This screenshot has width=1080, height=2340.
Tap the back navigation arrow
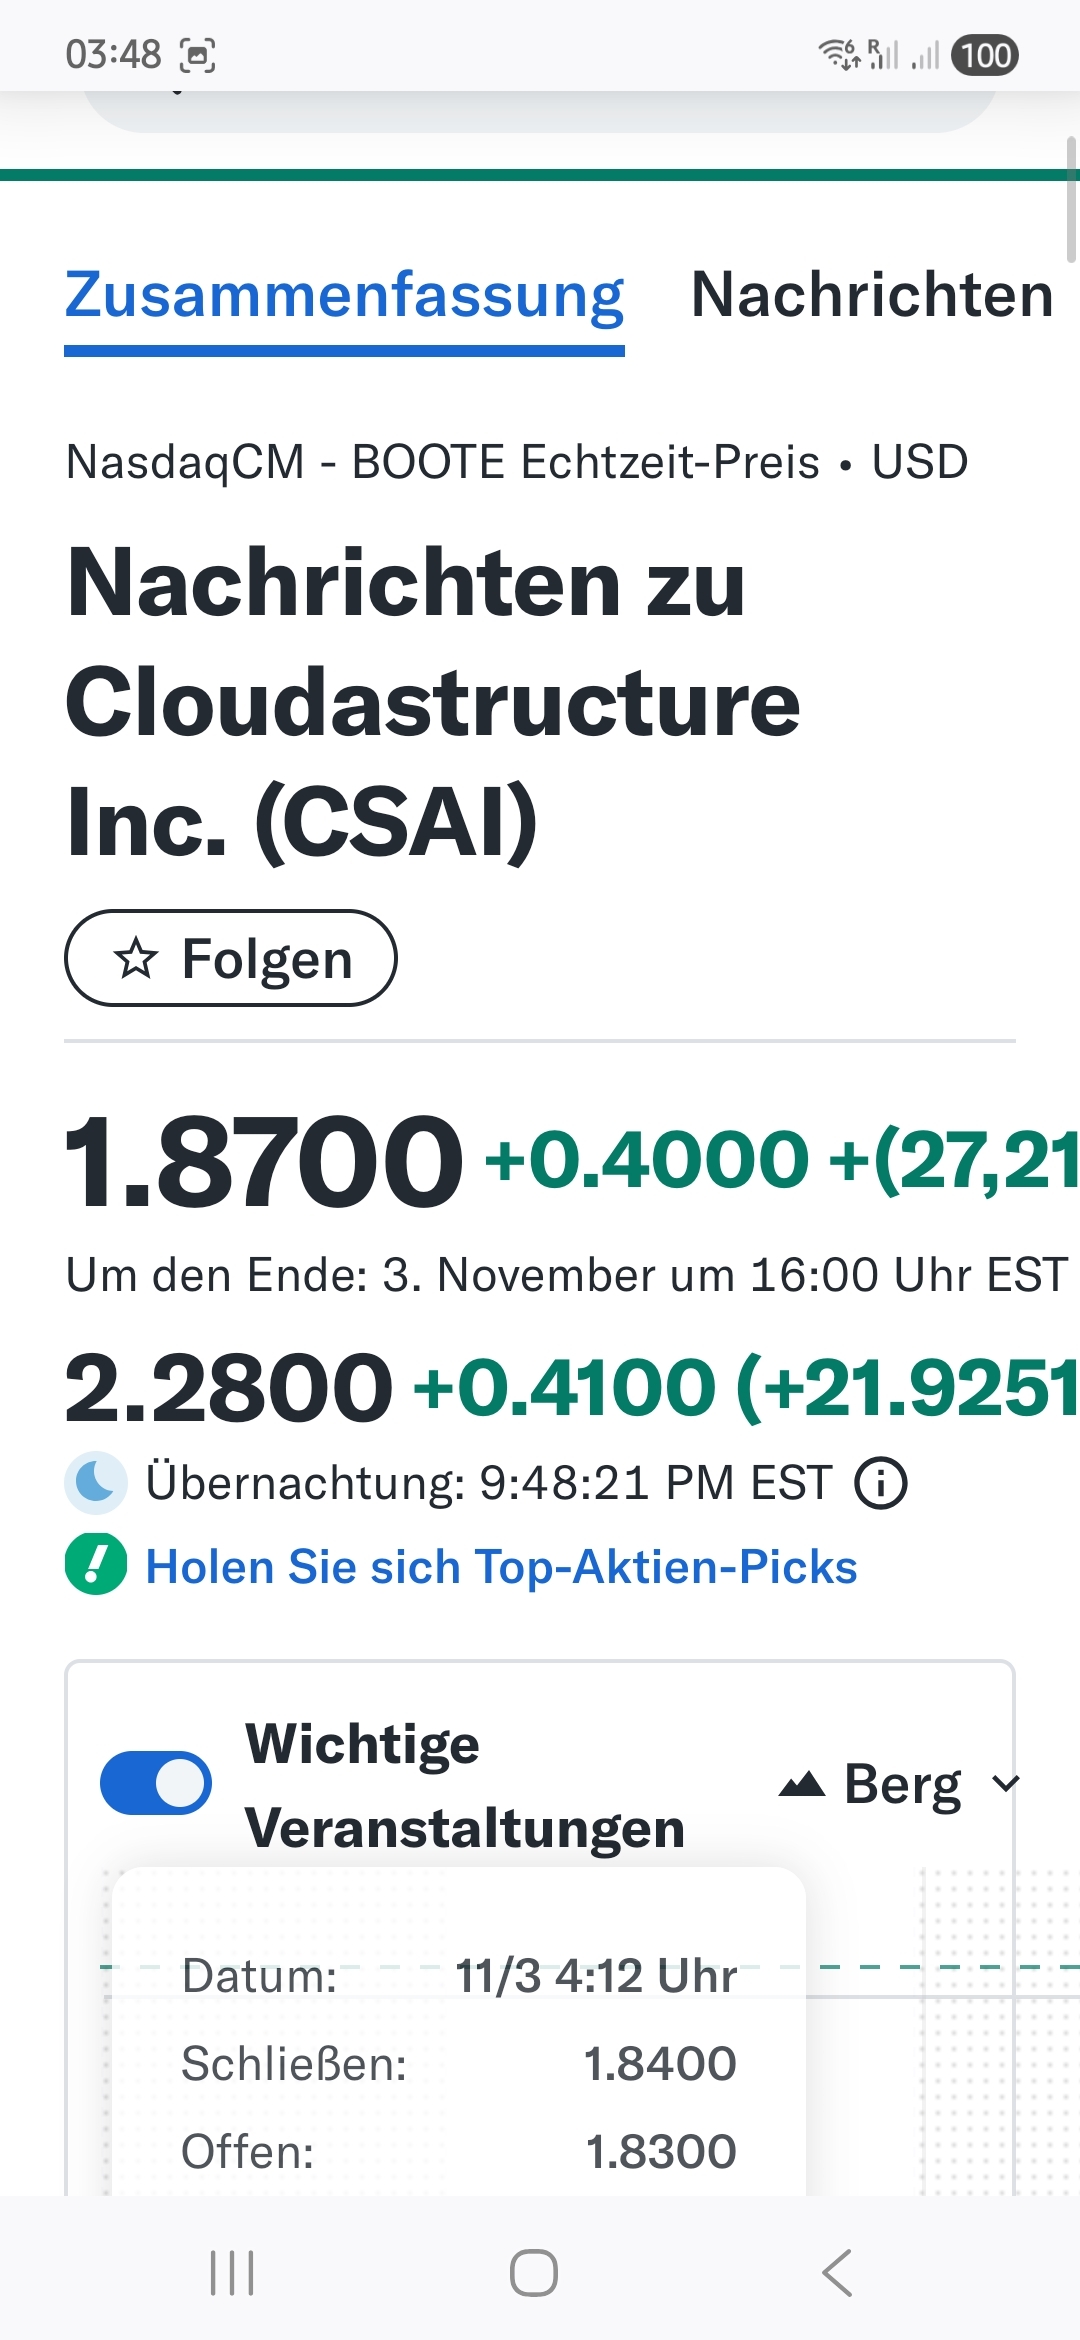click(x=837, y=2272)
